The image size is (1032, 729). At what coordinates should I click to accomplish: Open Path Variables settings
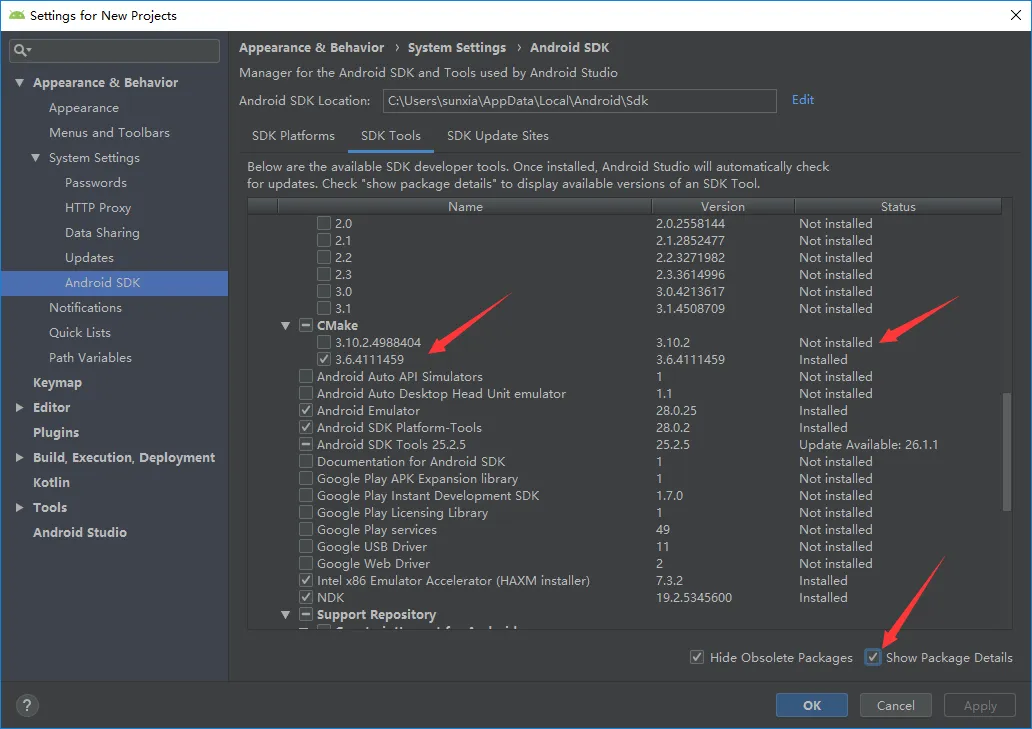90,358
